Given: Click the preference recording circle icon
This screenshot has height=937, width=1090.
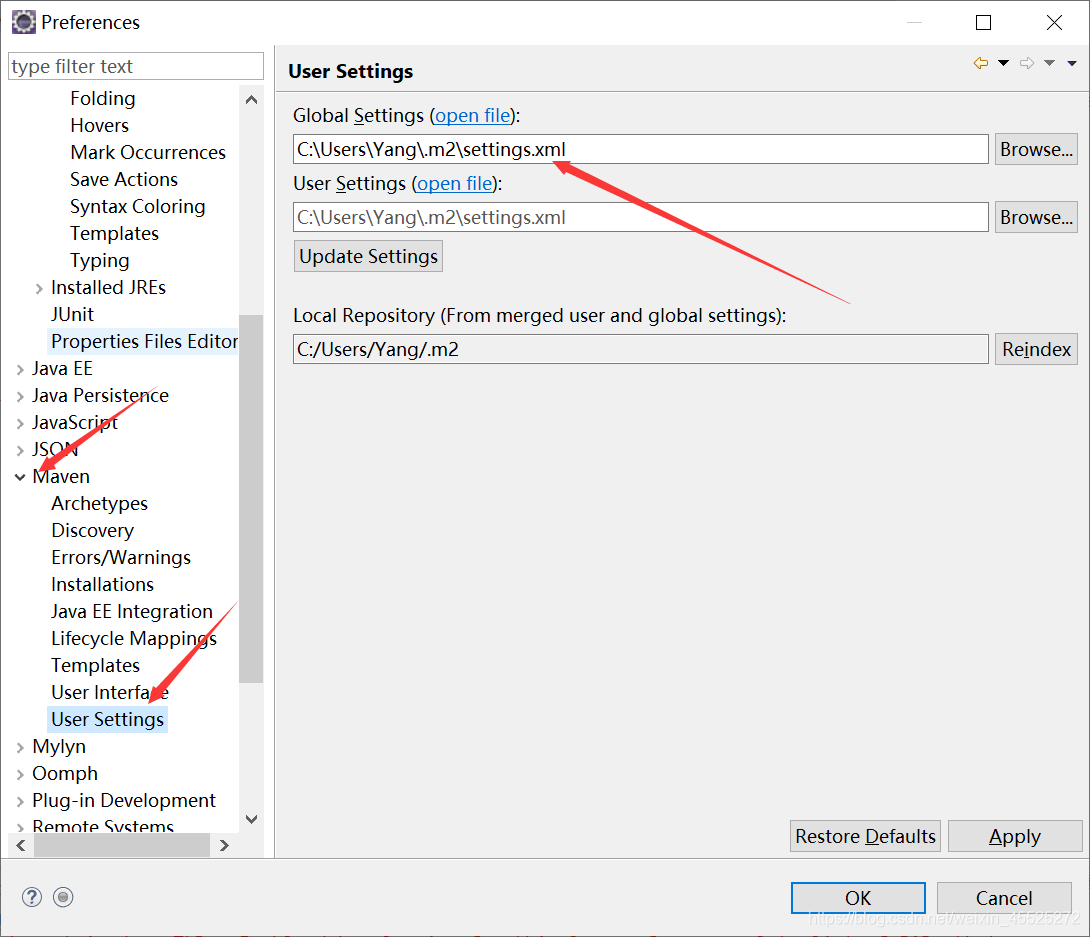Looking at the screenshot, I should [64, 897].
